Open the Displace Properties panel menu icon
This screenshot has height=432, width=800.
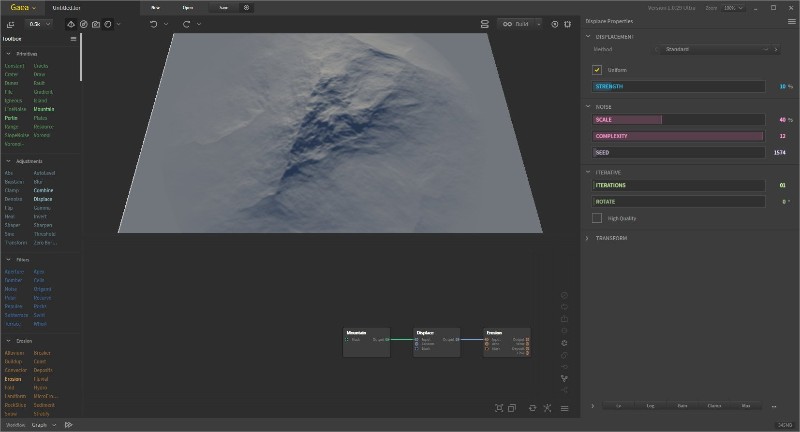[791, 21]
